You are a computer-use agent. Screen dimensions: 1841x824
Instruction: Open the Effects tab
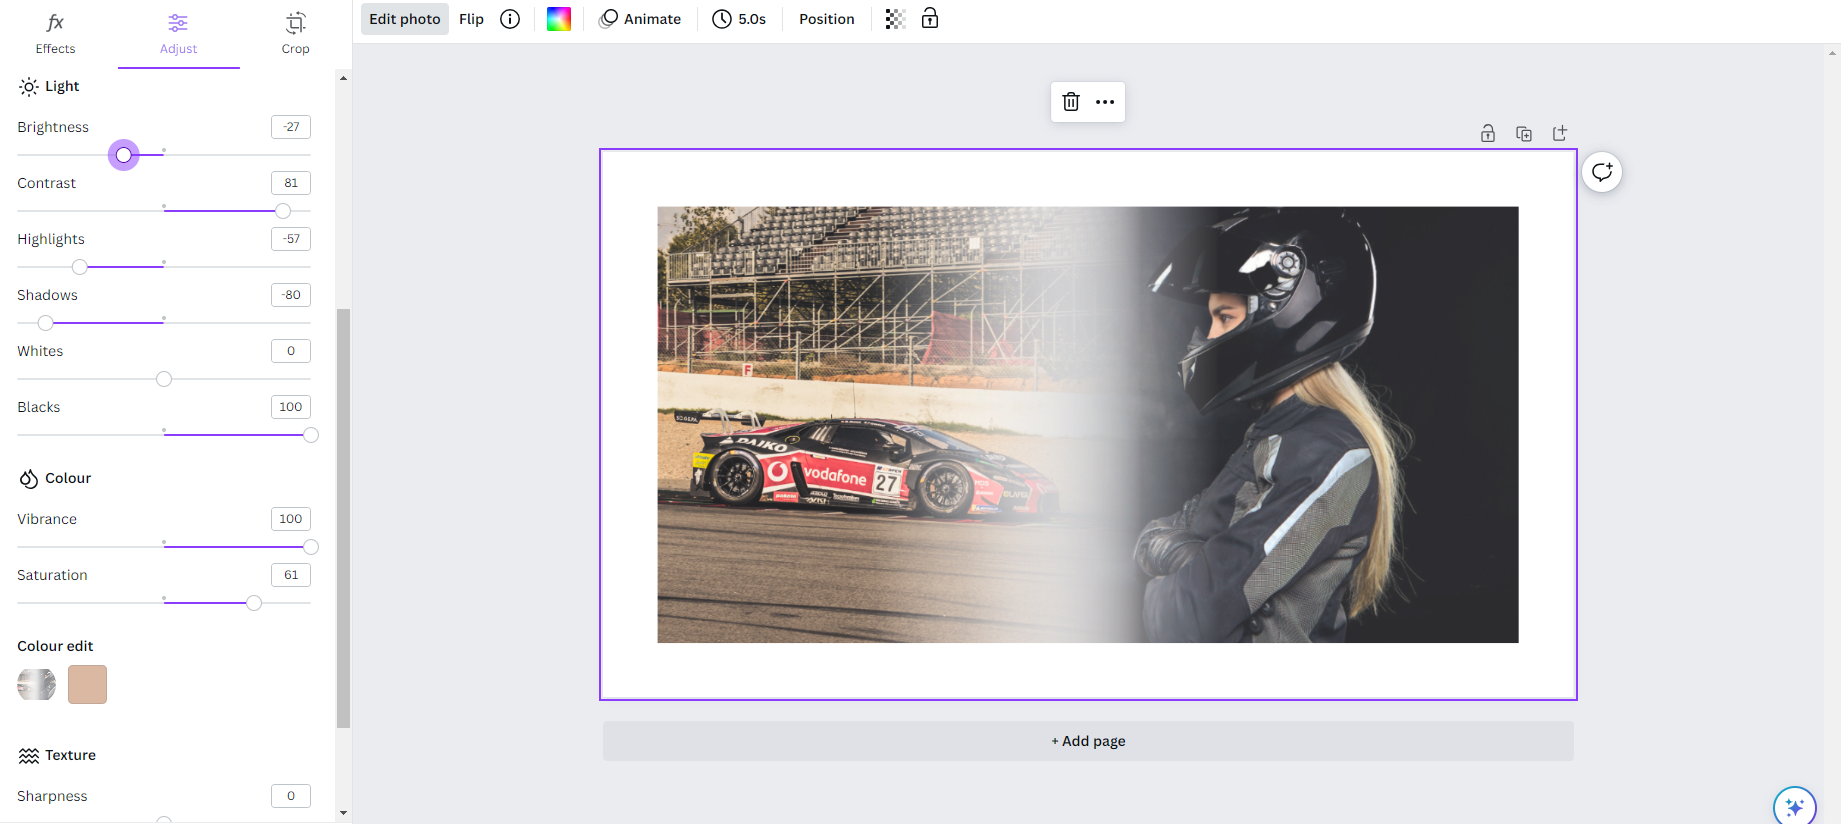click(55, 33)
